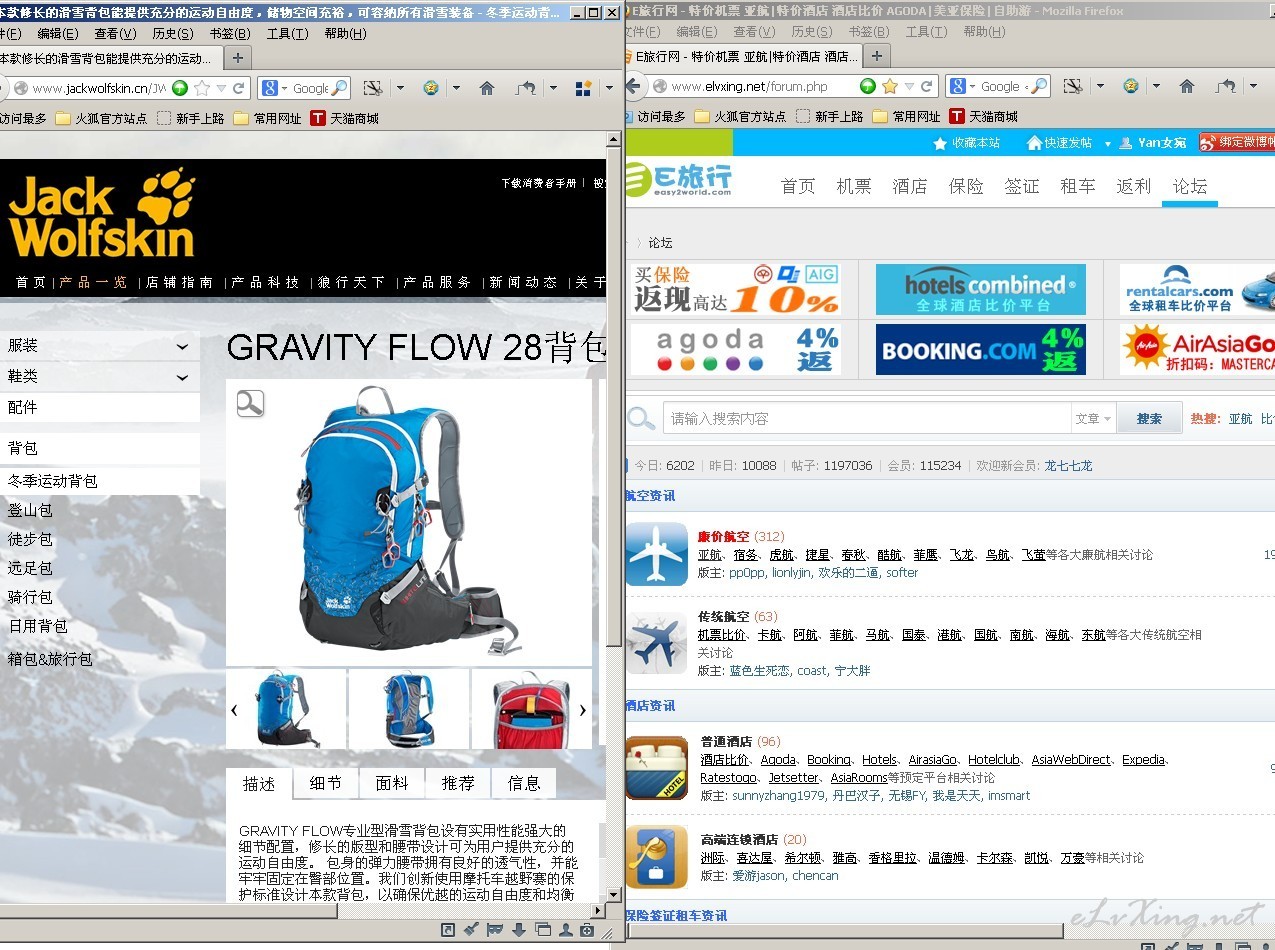Open the 登山包 category link
The width and height of the screenshot is (1275, 950).
pyautogui.click(x=30, y=510)
